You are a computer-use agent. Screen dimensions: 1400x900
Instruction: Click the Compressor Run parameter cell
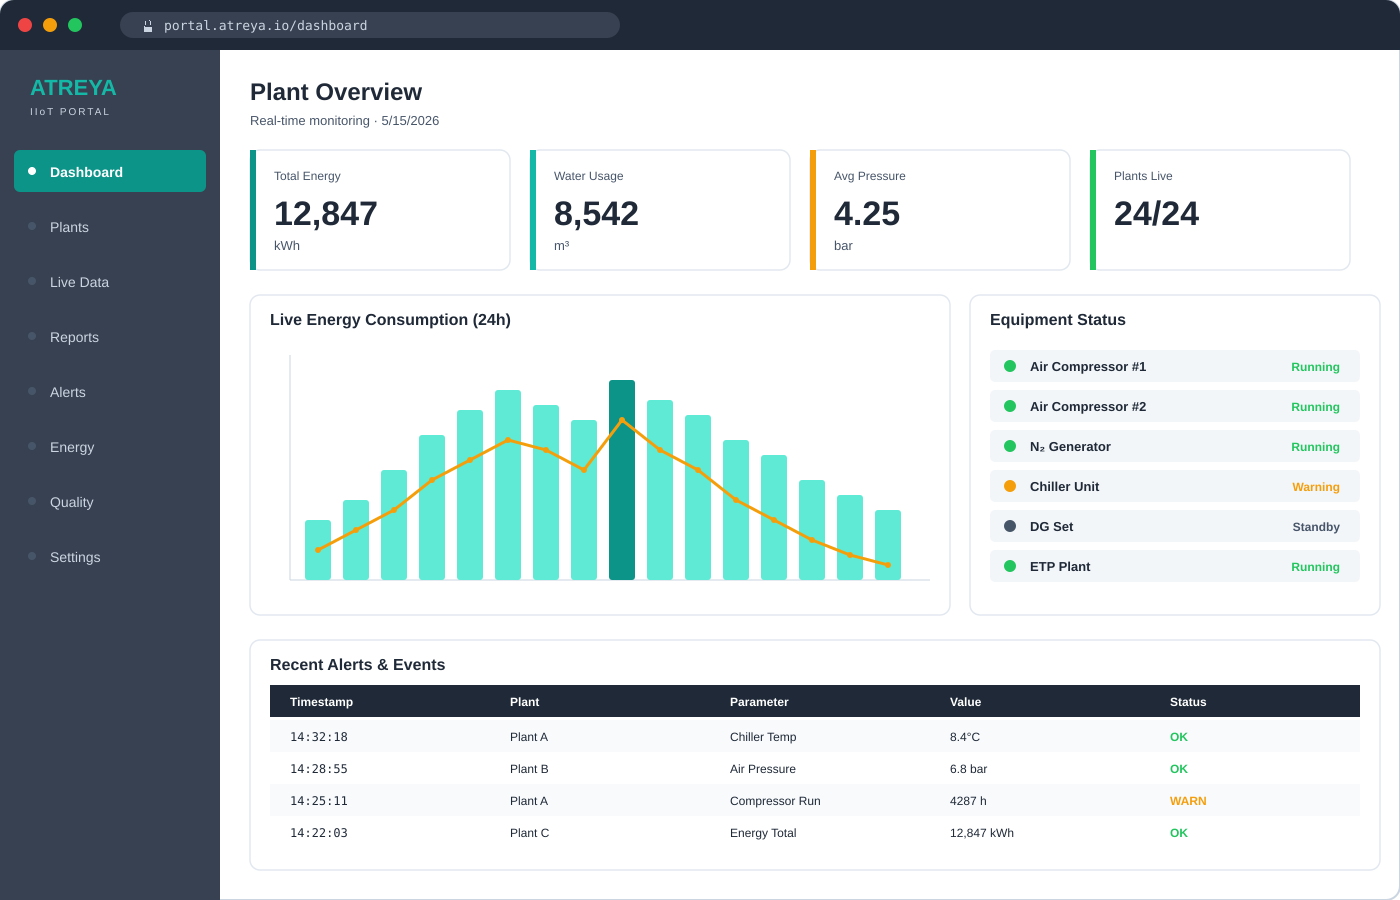tap(775, 801)
